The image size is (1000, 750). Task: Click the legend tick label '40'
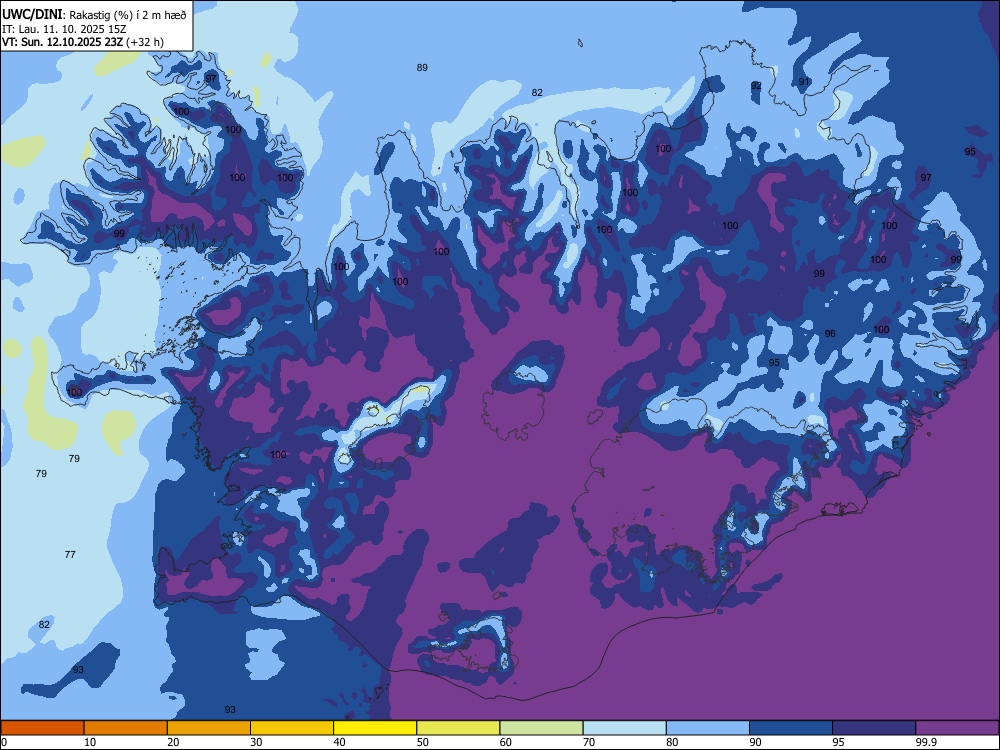pos(339,742)
